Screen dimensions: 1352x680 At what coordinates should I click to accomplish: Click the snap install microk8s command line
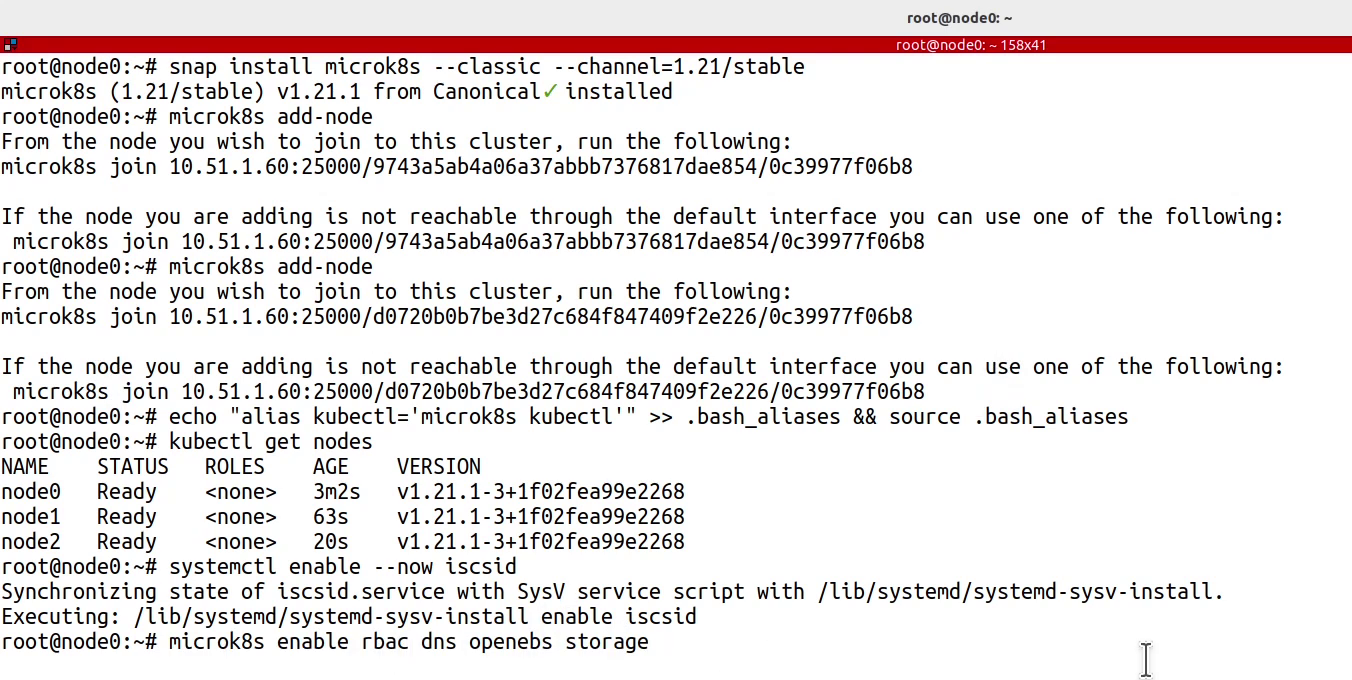point(403,67)
